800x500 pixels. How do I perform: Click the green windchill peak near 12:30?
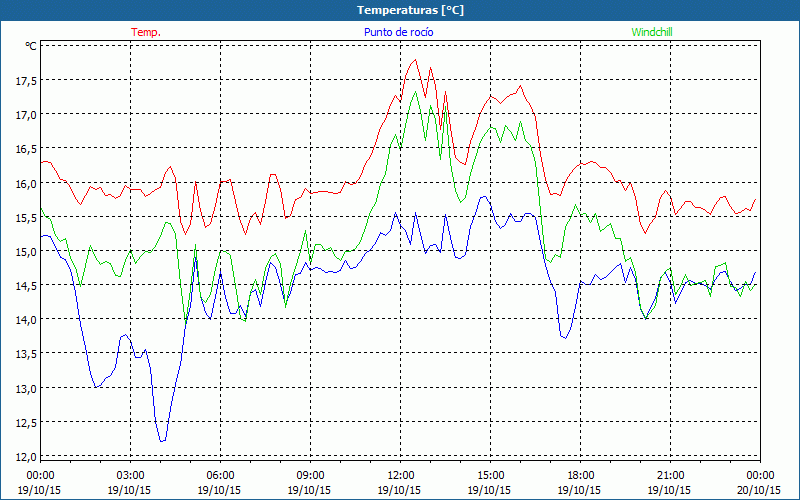coord(415,92)
